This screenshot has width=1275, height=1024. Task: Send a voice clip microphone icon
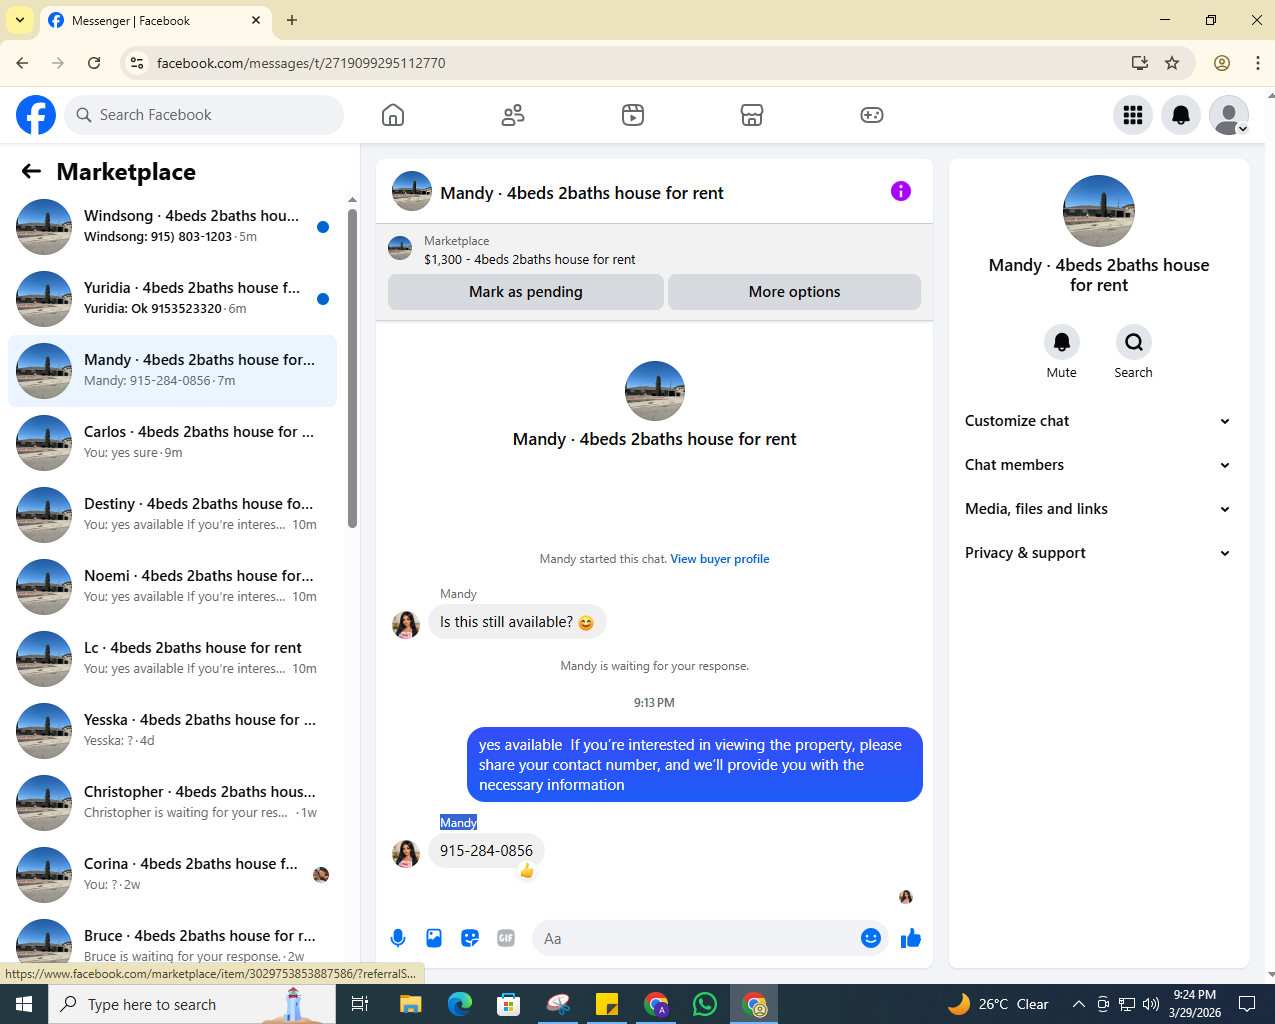(398, 938)
